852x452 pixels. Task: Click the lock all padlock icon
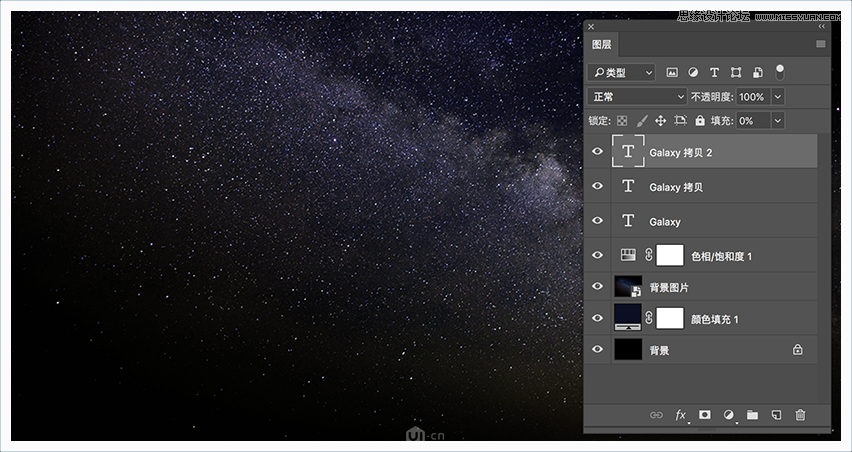tap(700, 121)
